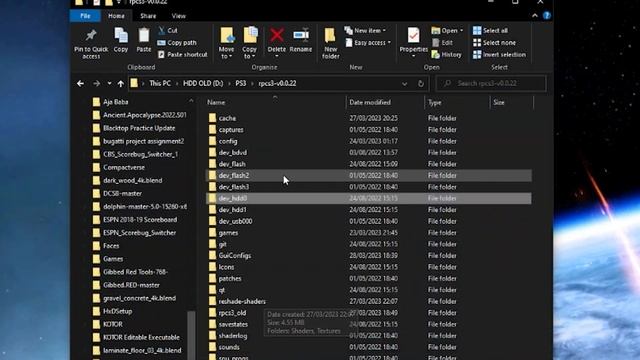Open the recent locations dropdown arrow

click(x=109, y=83)
